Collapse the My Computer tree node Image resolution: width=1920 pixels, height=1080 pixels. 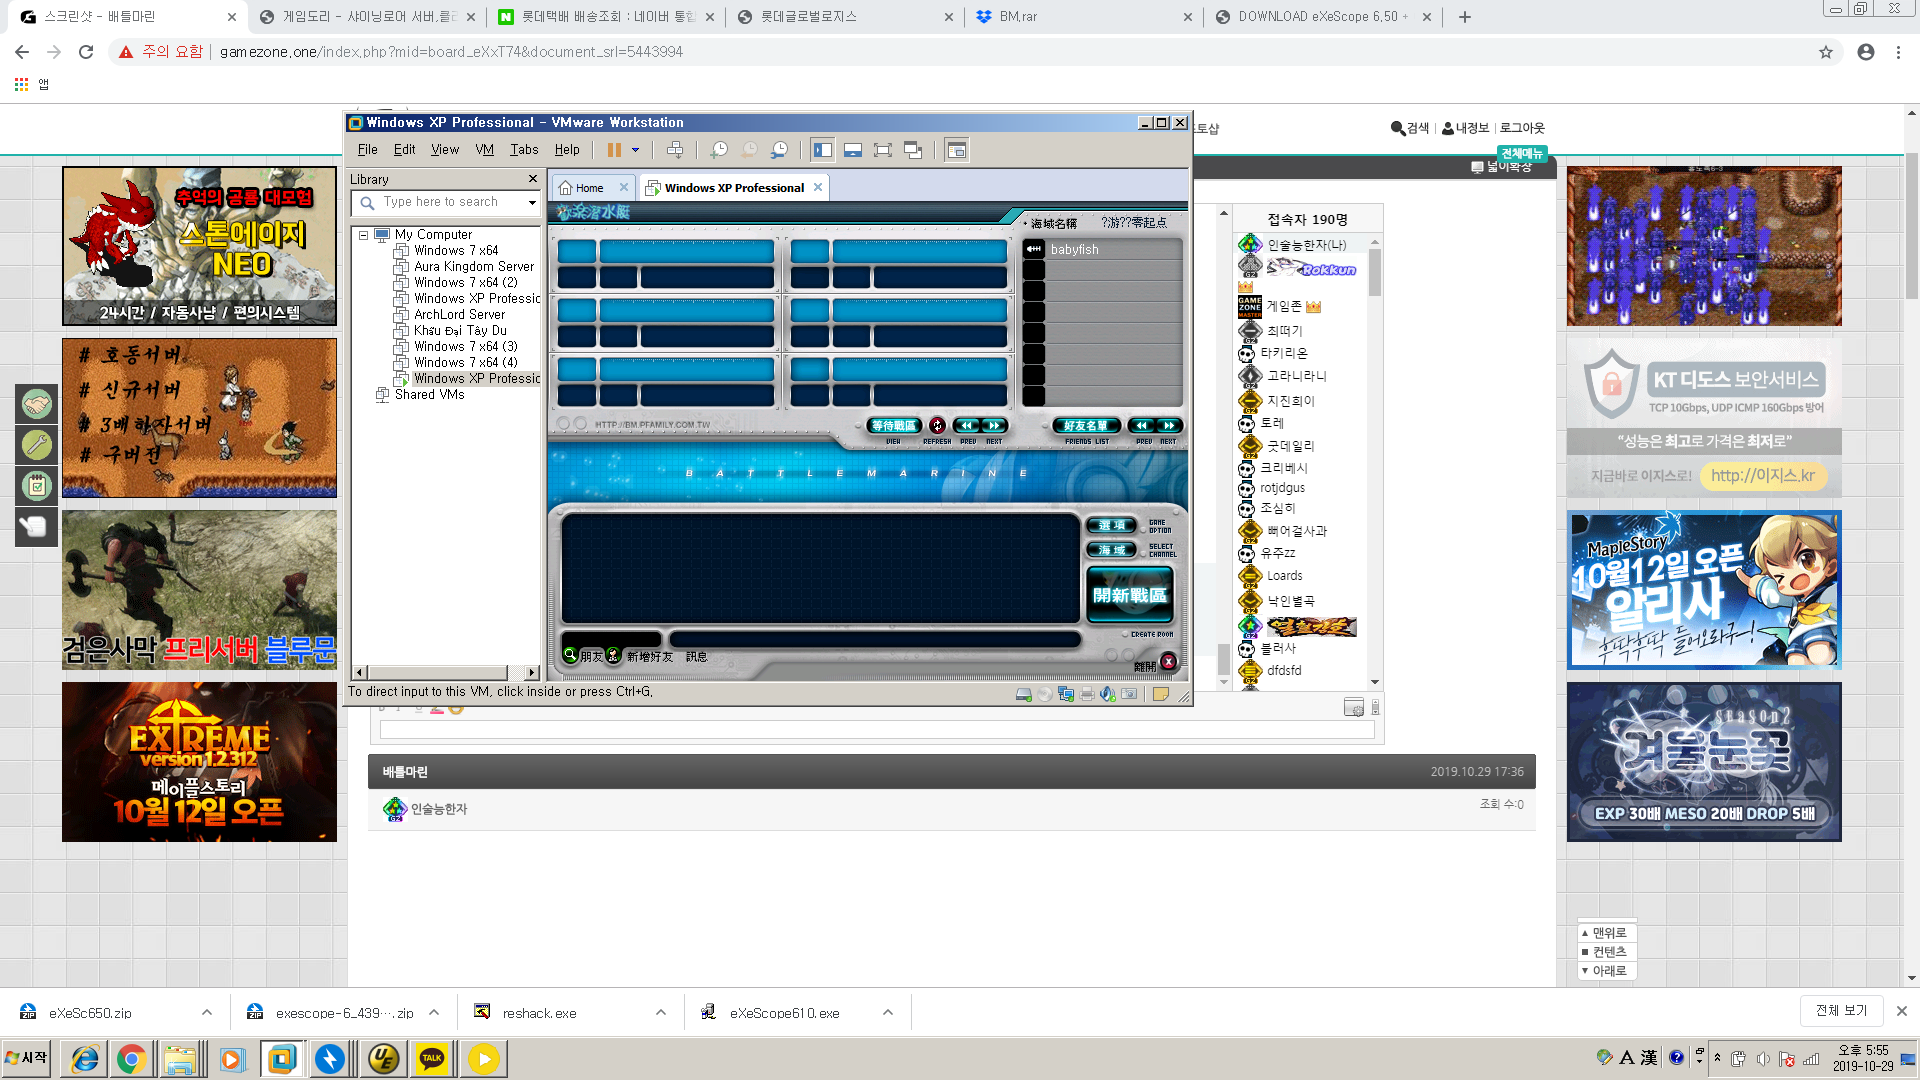(364, 235)
